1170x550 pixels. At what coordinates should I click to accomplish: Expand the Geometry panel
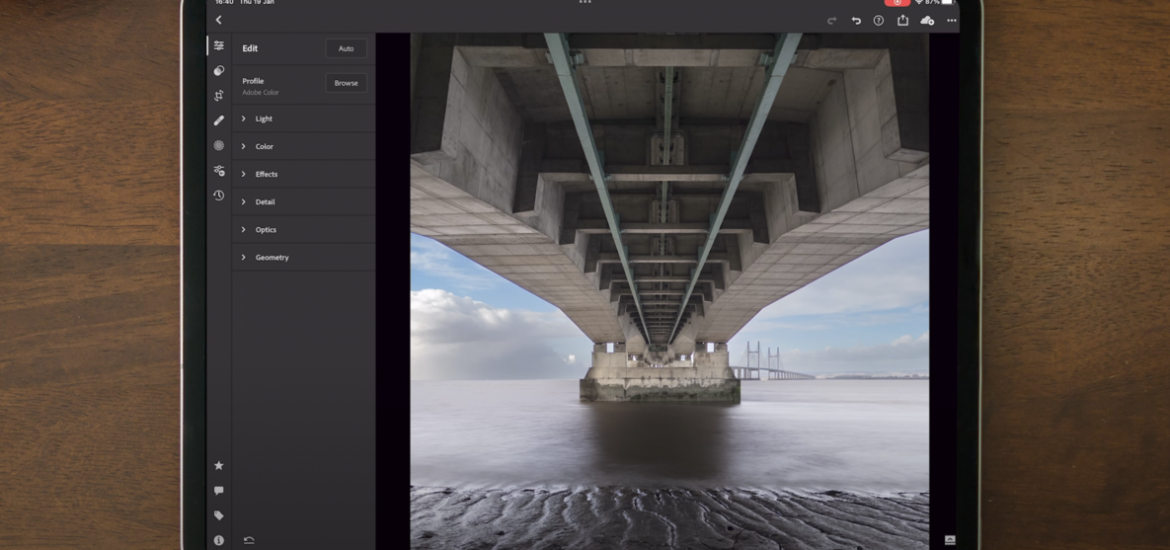304,257
